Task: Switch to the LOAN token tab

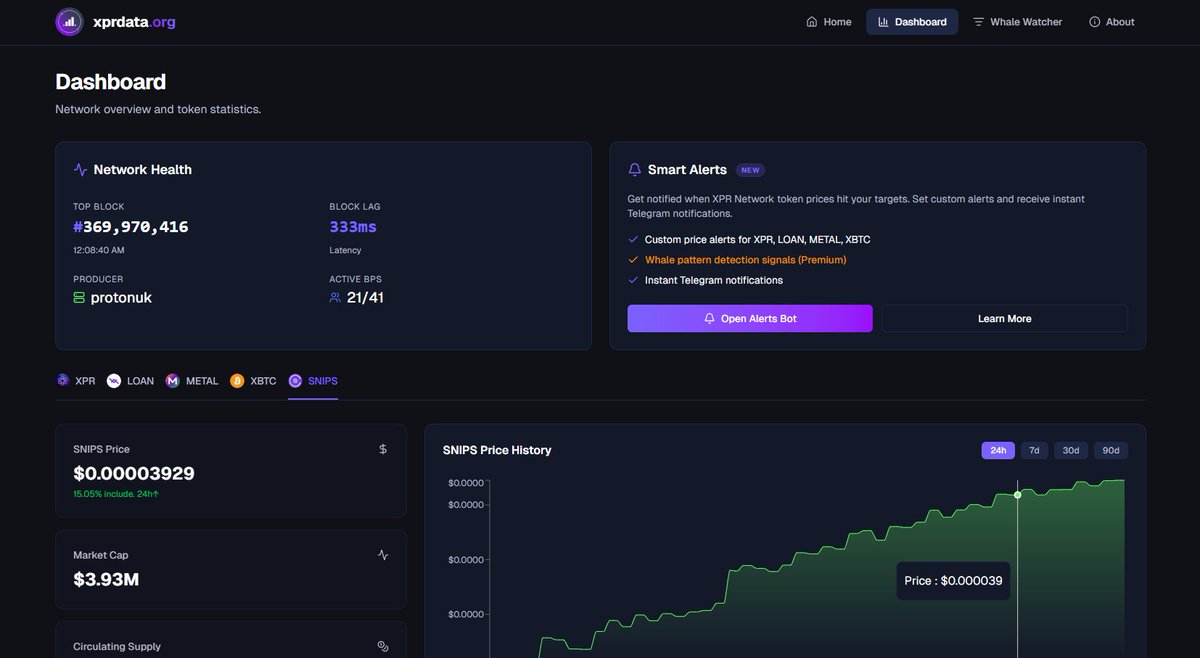Action: point(130,381)
